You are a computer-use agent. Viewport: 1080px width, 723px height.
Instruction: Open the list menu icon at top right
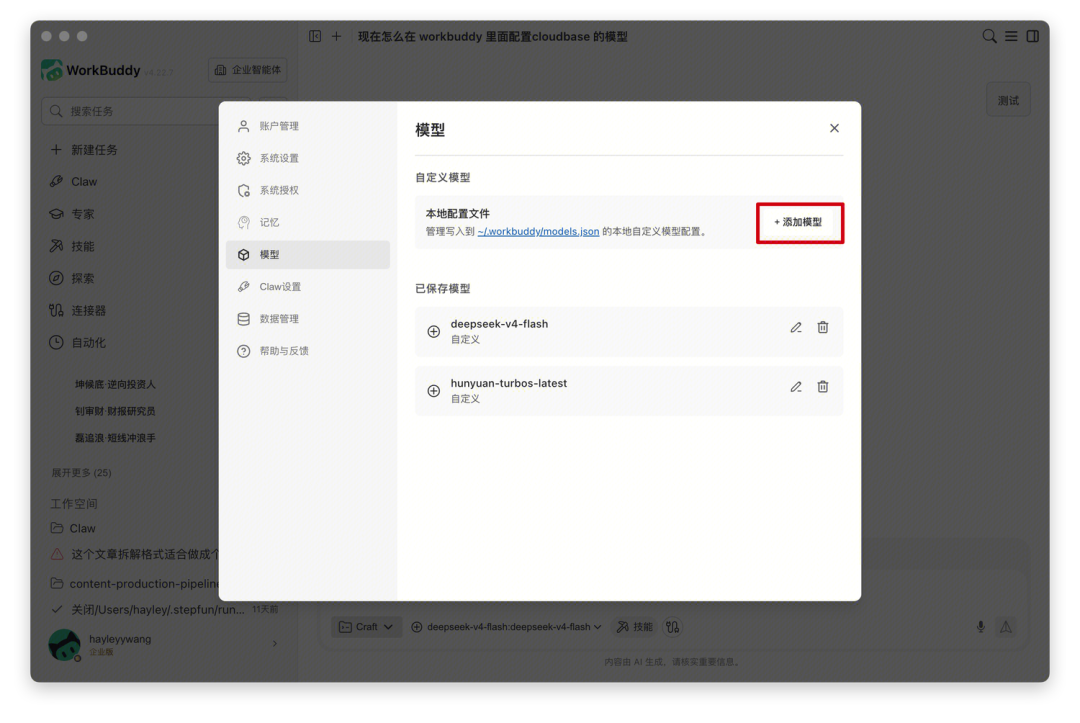tap(1011, 36)
